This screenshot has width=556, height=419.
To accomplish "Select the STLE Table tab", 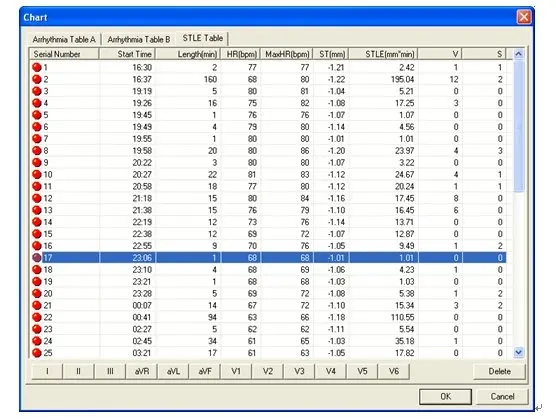I will [x=202, y=38].
